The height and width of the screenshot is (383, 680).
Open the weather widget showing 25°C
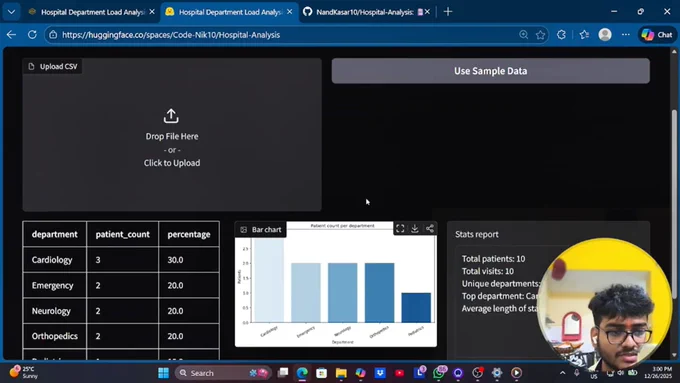(24, 372)
